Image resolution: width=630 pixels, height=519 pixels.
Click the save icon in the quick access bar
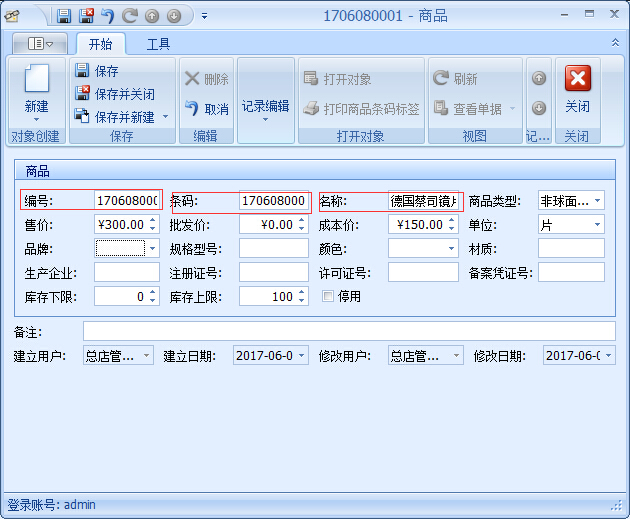pyautogui.click(x=64, y=16)
